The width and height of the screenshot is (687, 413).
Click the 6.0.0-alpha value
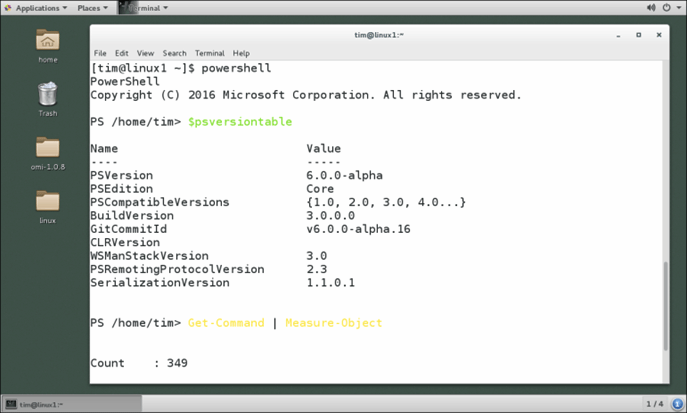click(x=344, y=175)
